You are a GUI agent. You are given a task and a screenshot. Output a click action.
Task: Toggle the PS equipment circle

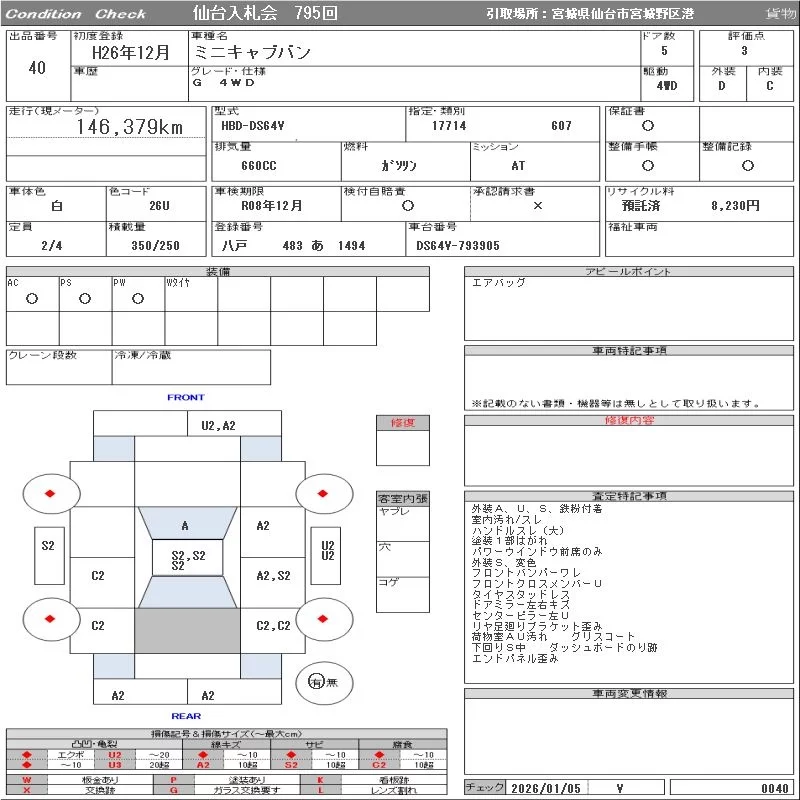tap(85, 299)
